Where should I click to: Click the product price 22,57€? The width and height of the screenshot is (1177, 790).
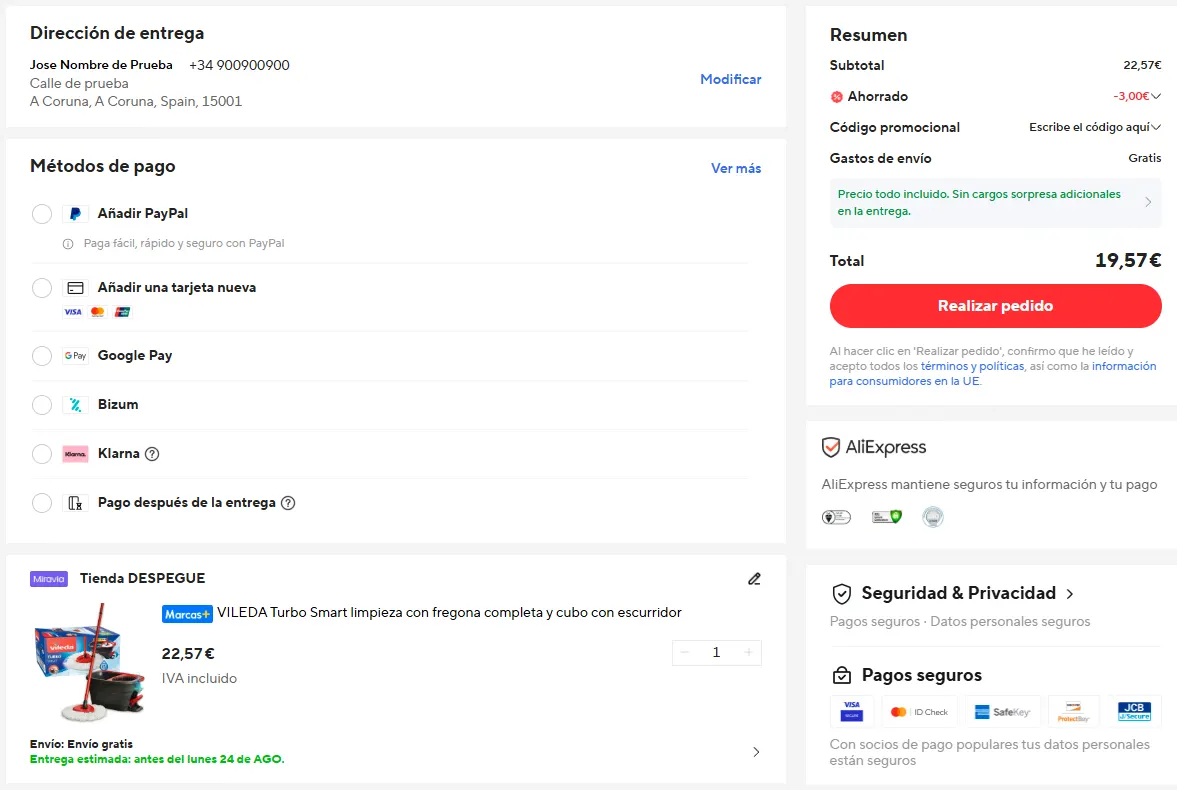pyautogui.click(x=188, y=654)
